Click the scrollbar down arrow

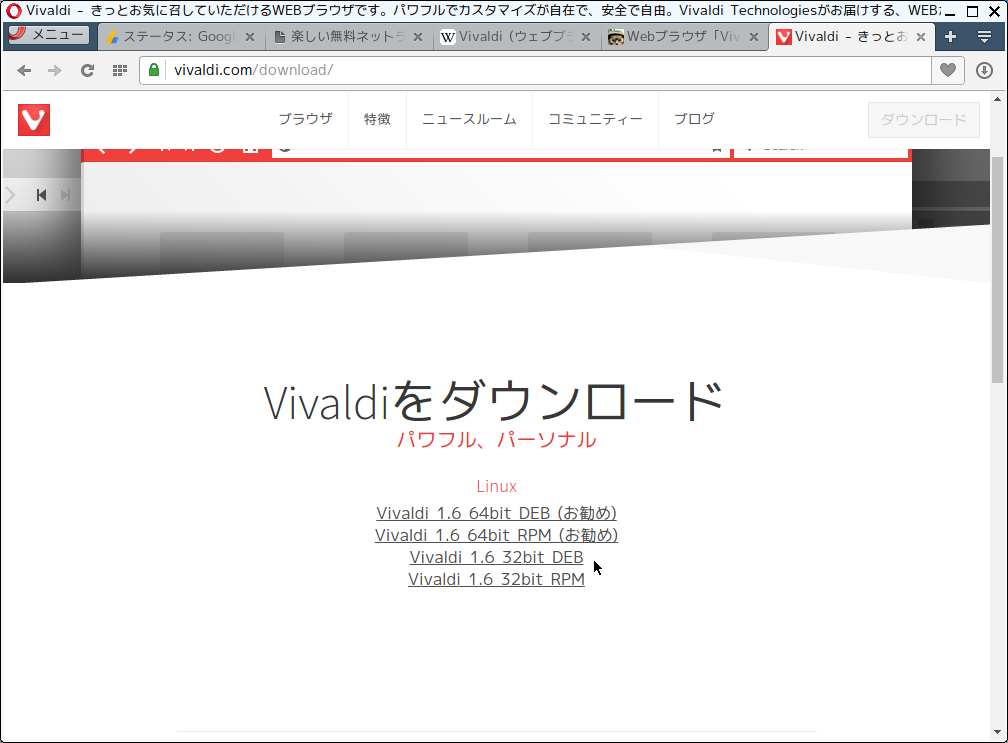997,732
